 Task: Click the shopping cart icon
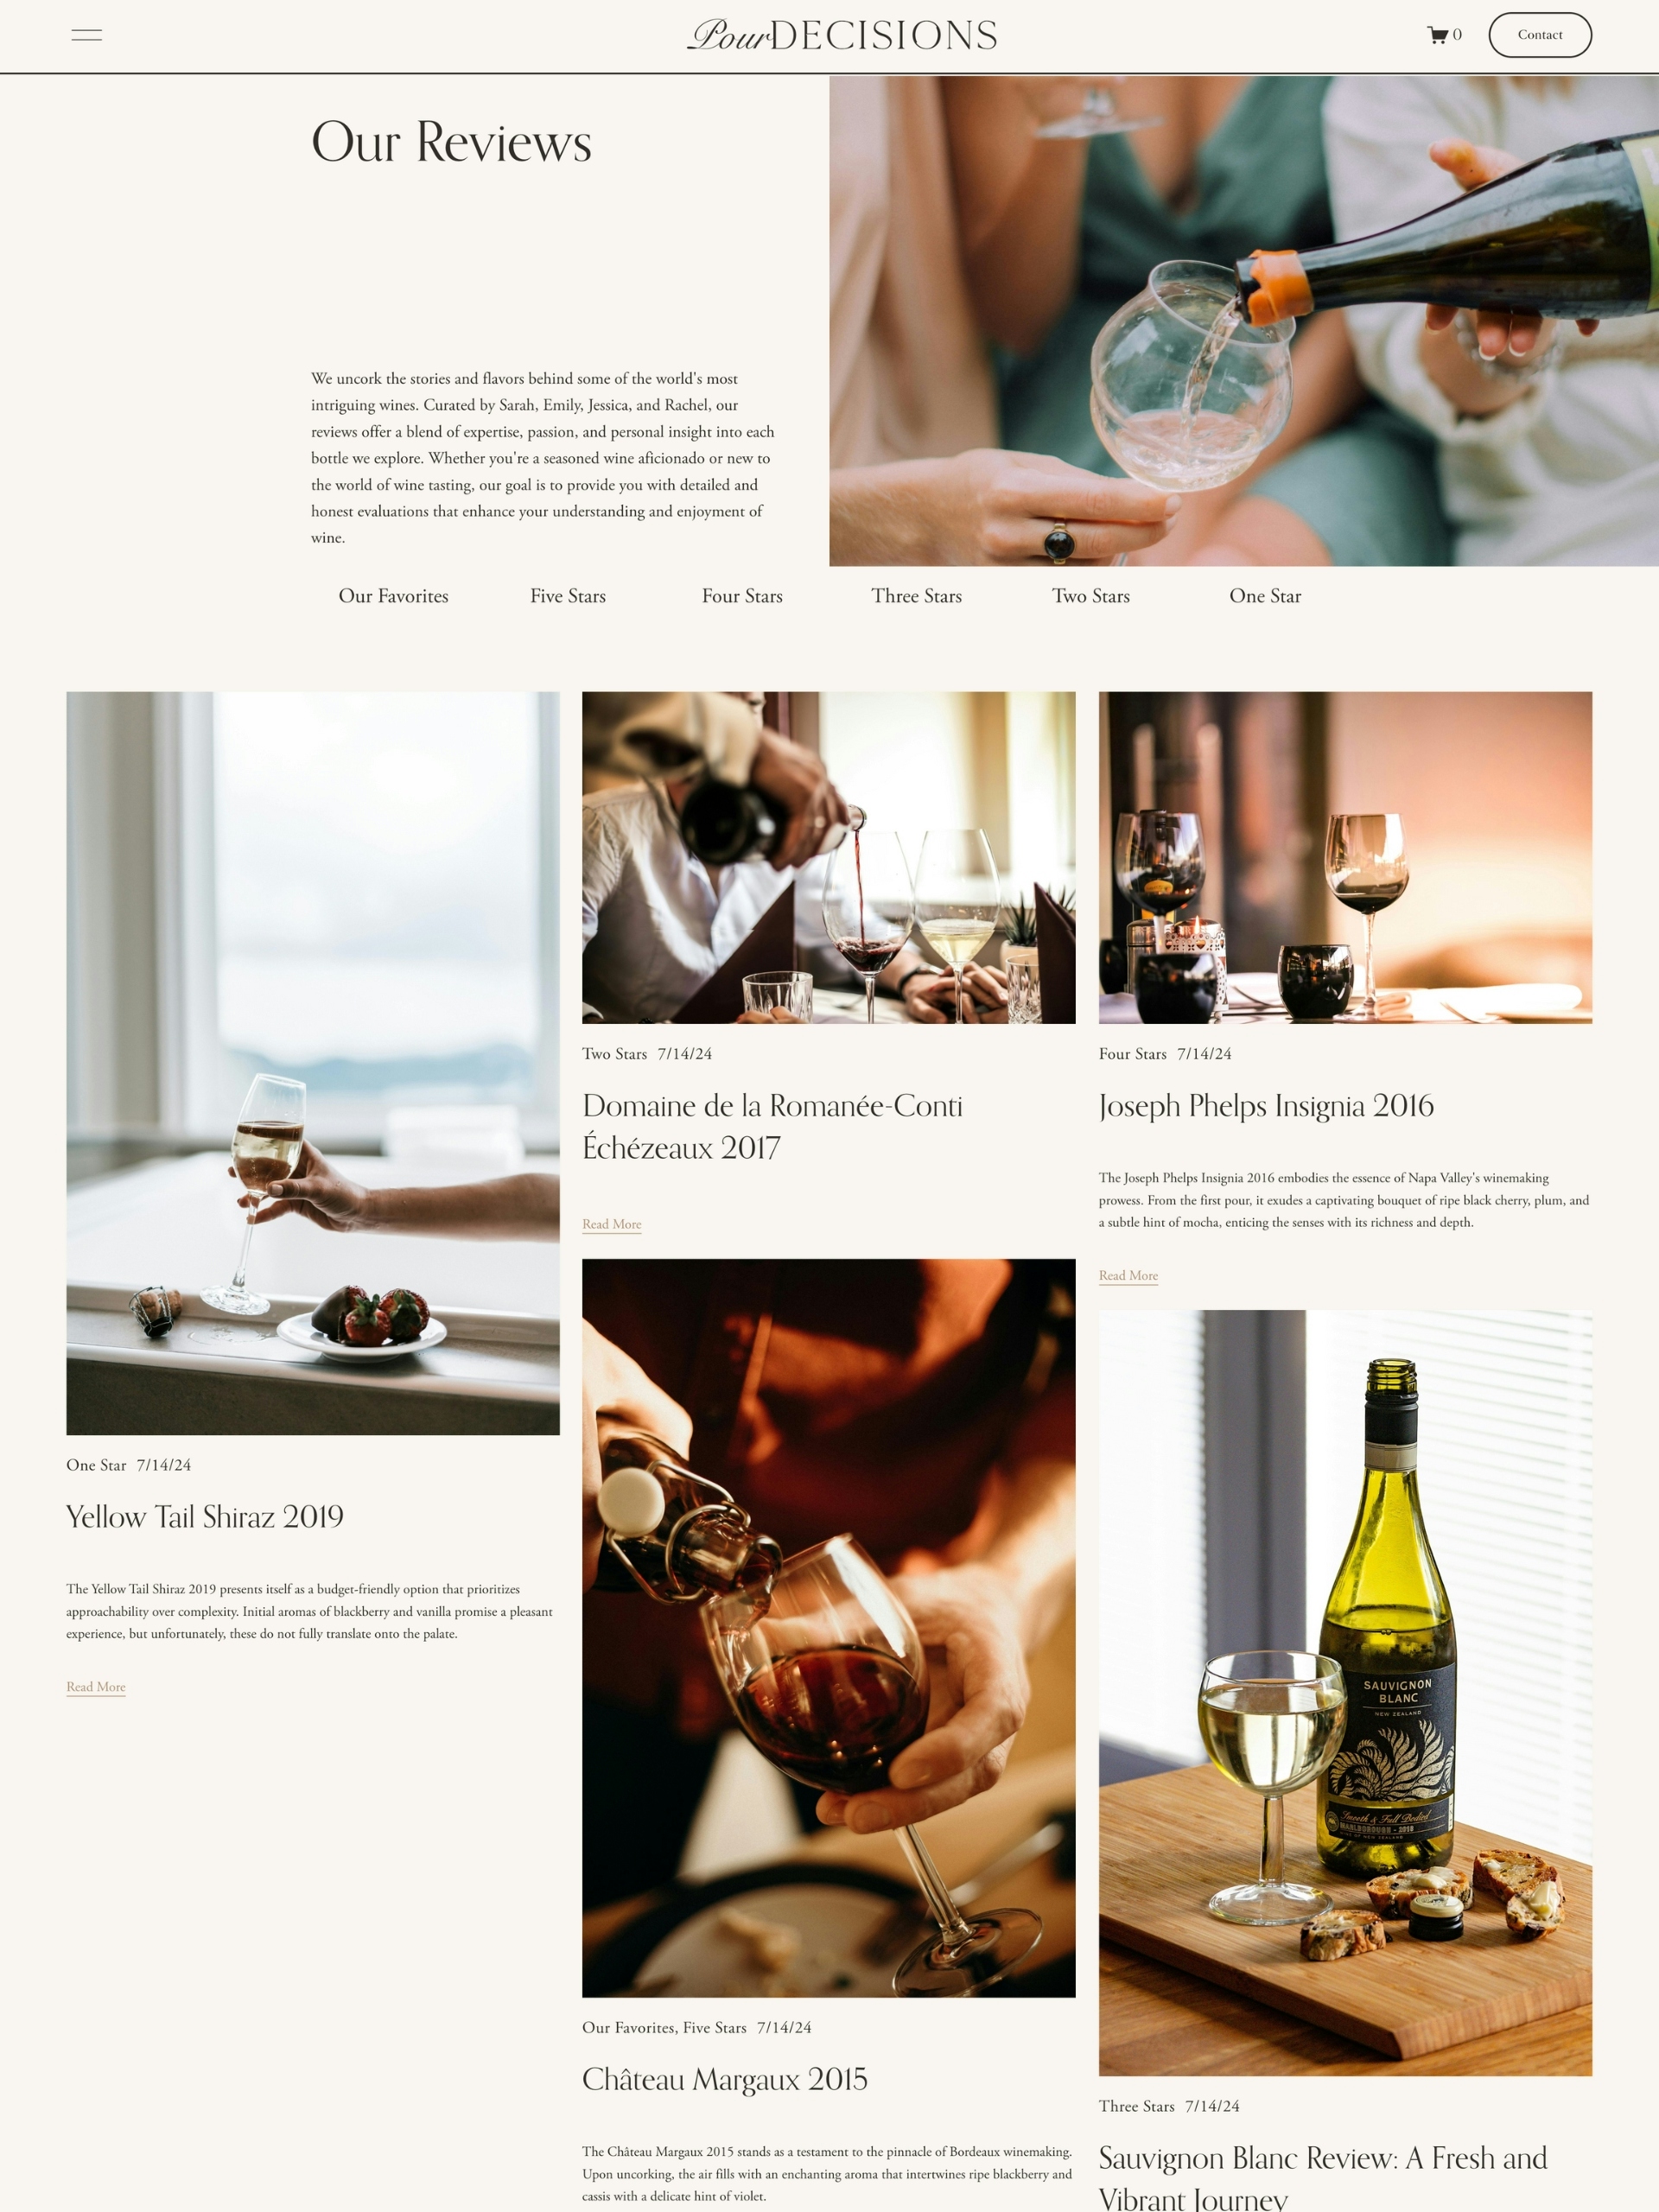[1436, 33]
